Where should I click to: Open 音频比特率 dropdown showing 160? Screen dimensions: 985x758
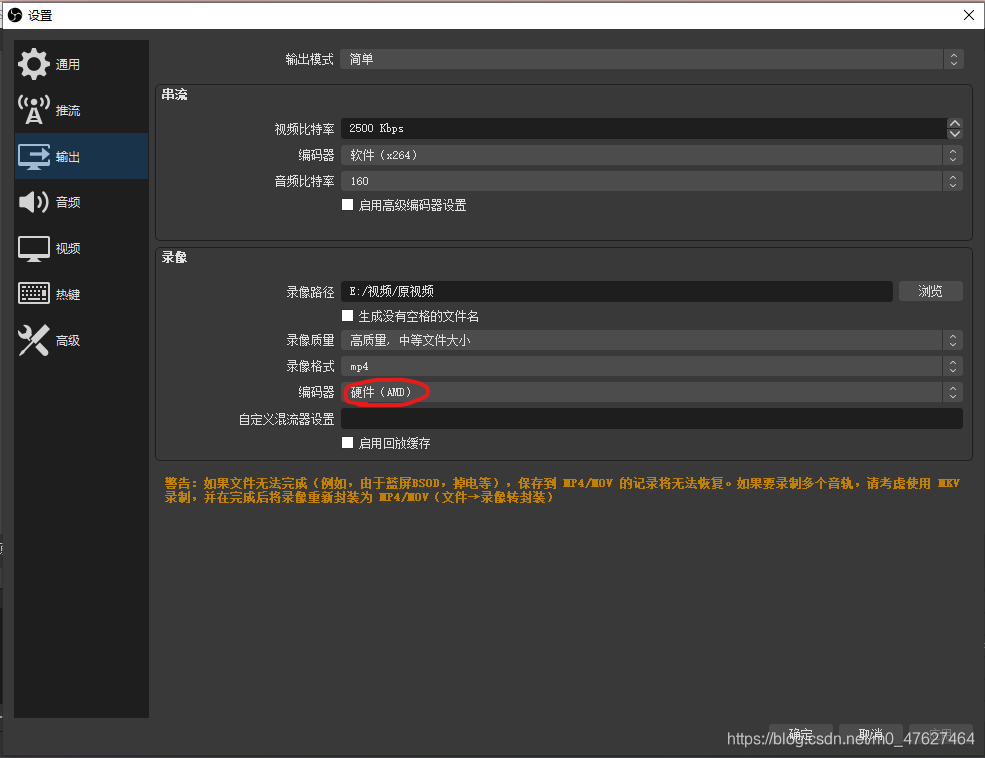coord(651,181)
